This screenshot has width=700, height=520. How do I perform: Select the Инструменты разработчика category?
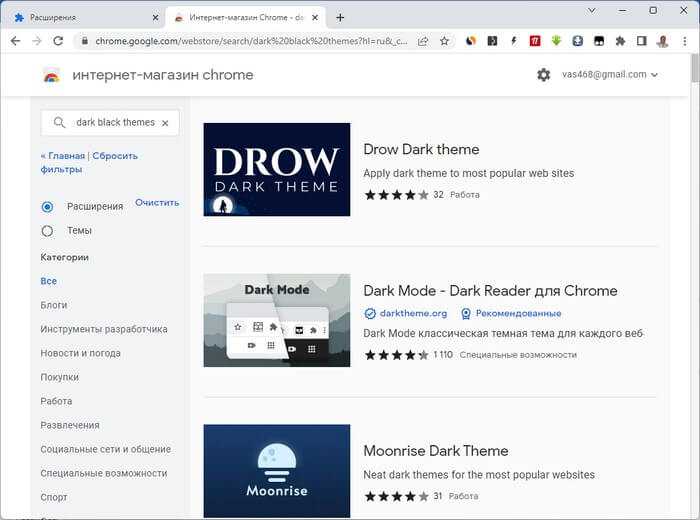pyautogui.click(x=104, y=329)
